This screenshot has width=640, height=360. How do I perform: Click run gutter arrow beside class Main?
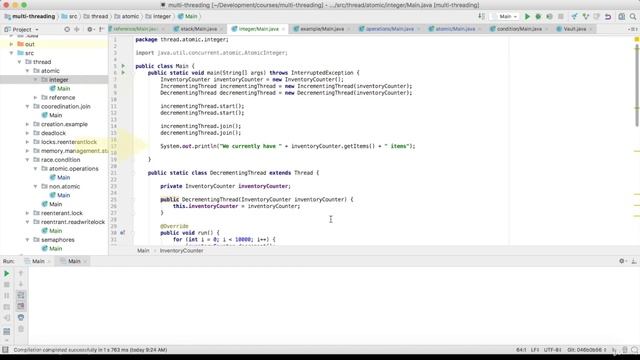point(123,66)
